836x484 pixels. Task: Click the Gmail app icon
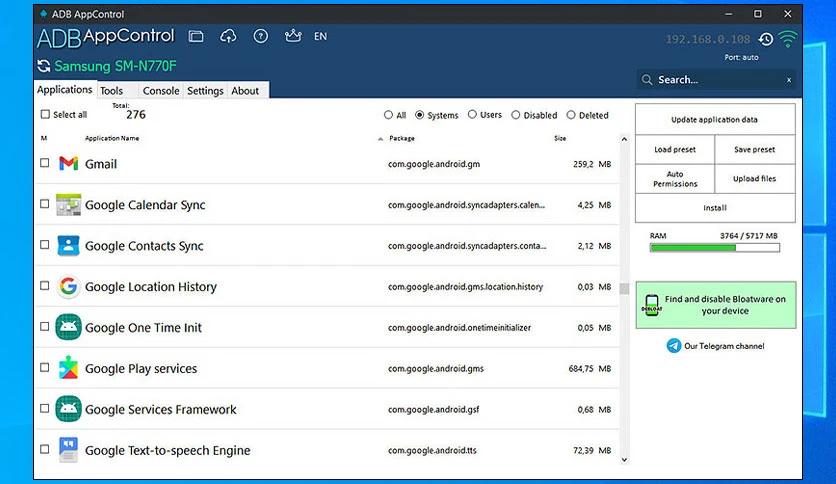pyautogui.click(x=68, y=164)
